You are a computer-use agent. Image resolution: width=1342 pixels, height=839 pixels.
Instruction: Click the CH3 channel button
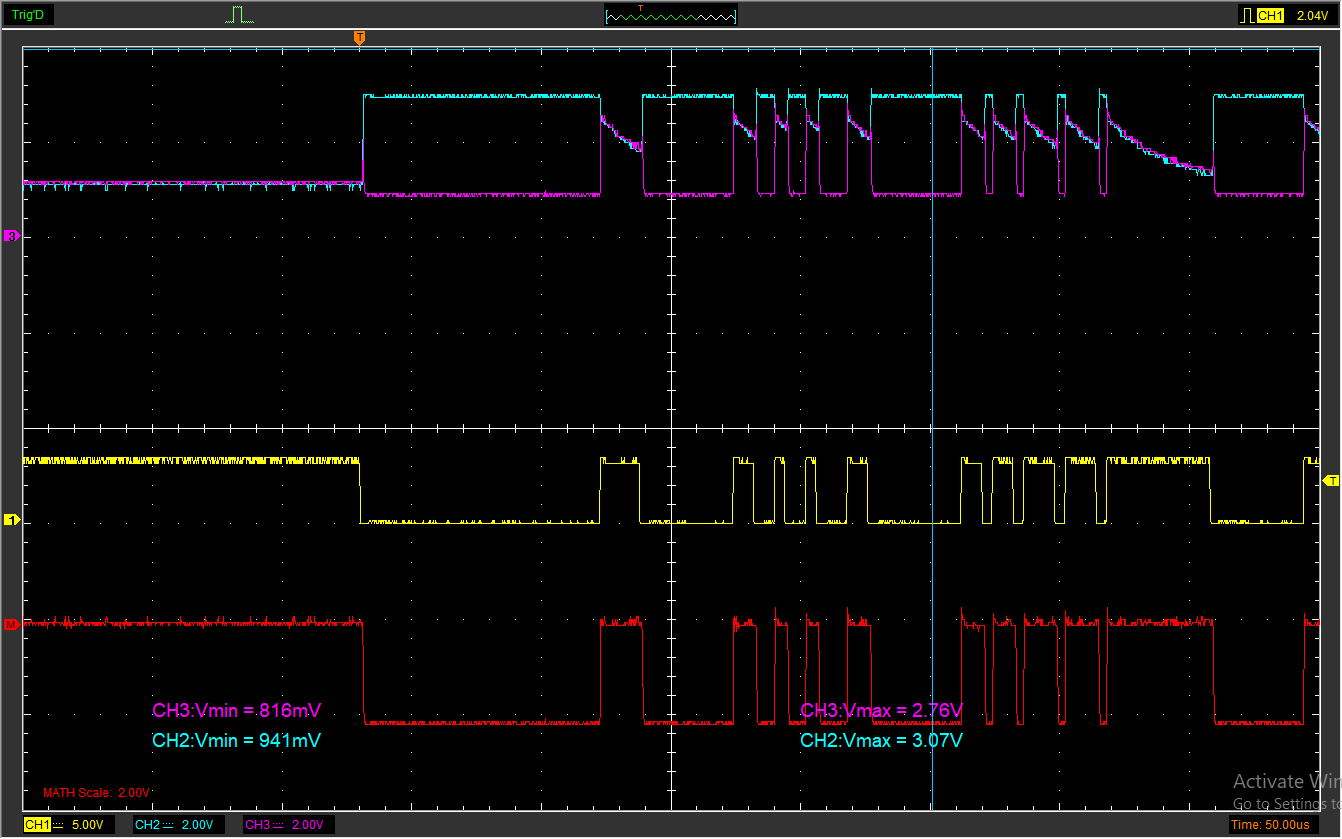click(x=257, y=825)
